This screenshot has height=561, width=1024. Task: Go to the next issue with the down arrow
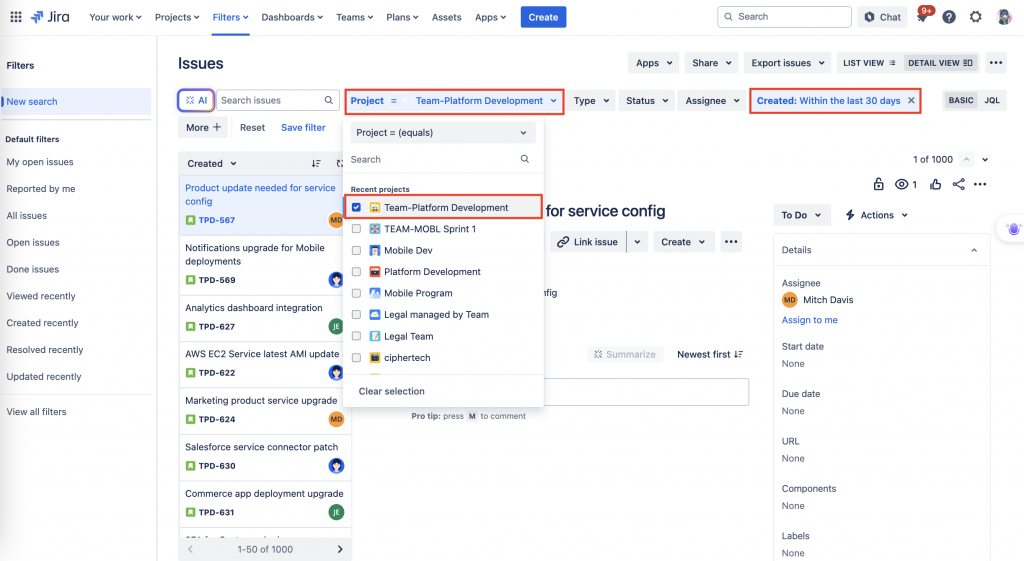[x=985, y=159]
